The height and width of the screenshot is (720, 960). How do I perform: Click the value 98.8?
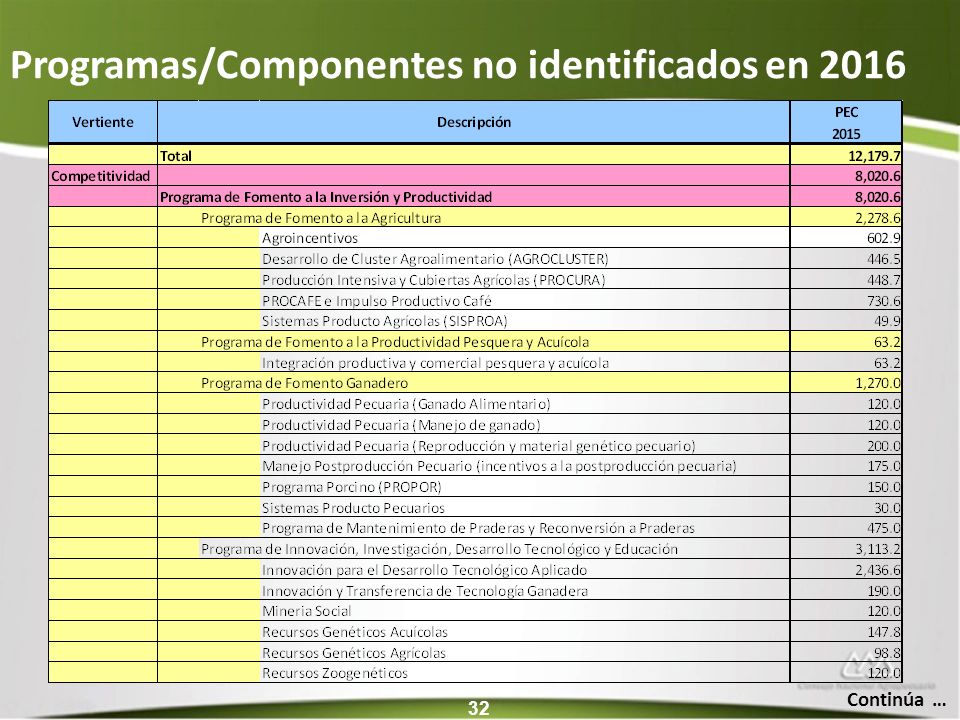click(x=887, y=653)
